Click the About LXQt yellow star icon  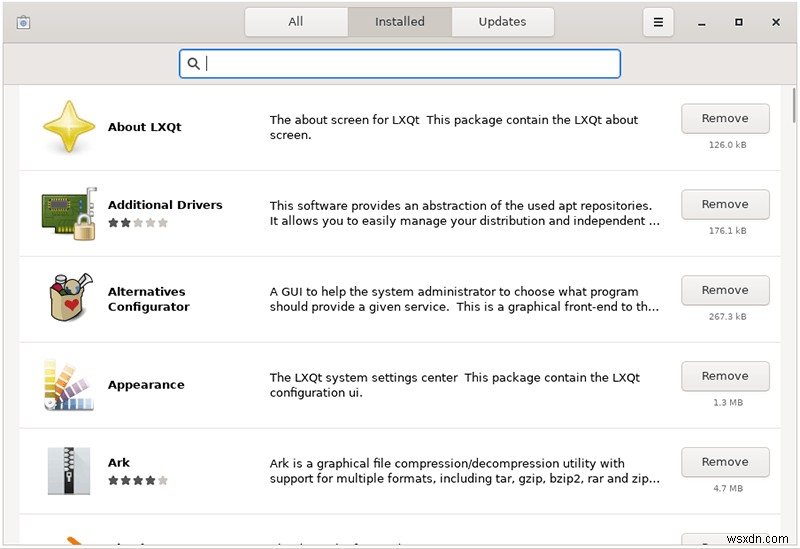click(x=69, y=127)
